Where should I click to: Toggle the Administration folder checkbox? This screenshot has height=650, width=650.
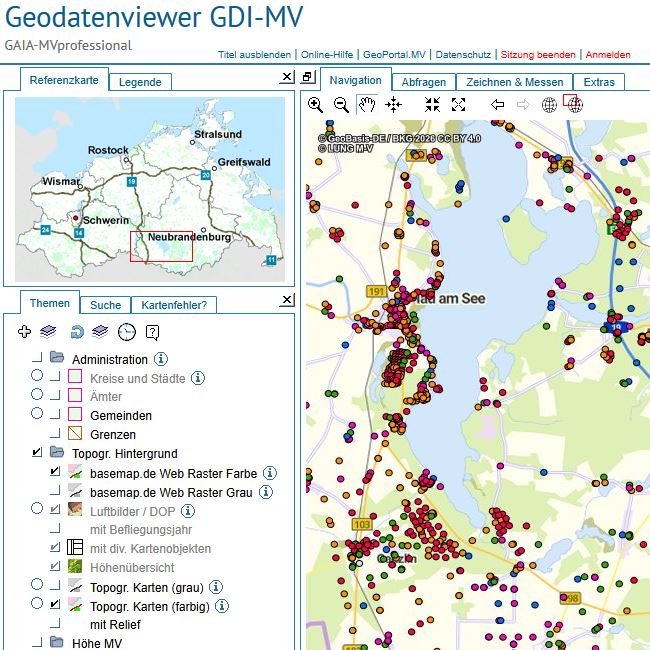[x=37, y=357]
